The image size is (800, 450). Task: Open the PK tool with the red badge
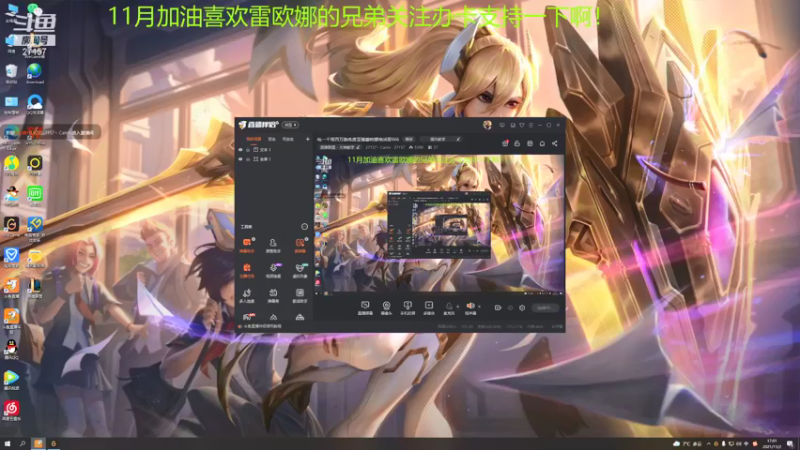click(248, 317)
